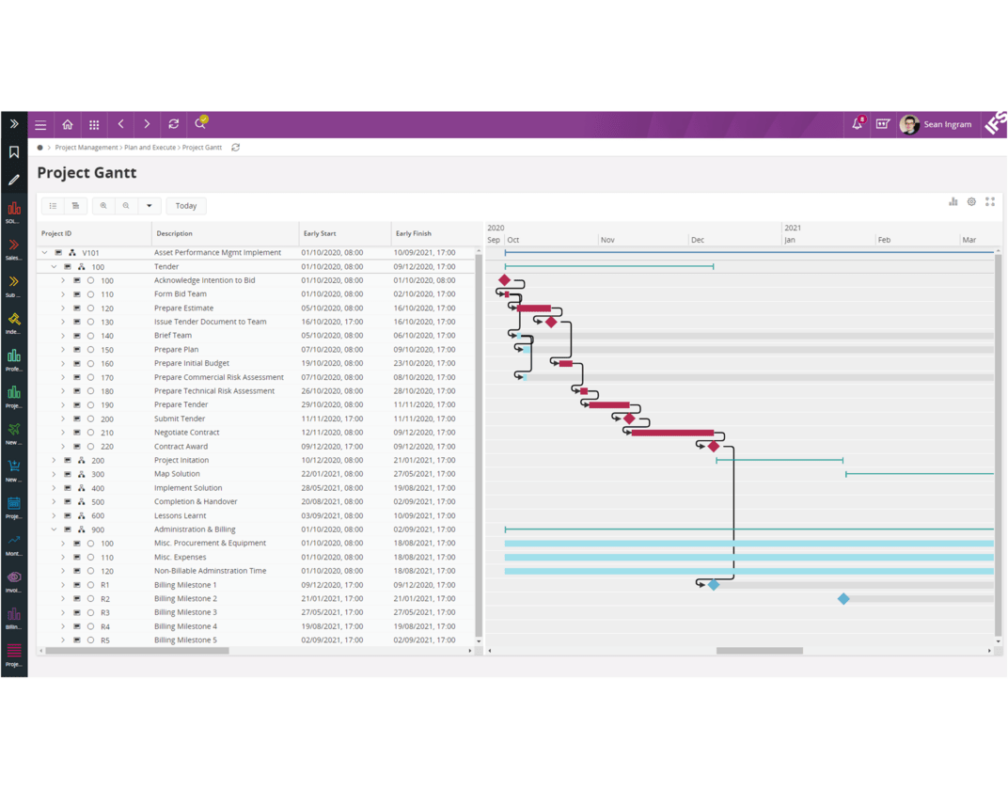Zoom in on the Gantt timeline
Screen dimensions: 1008x790
tap(103, 205)
